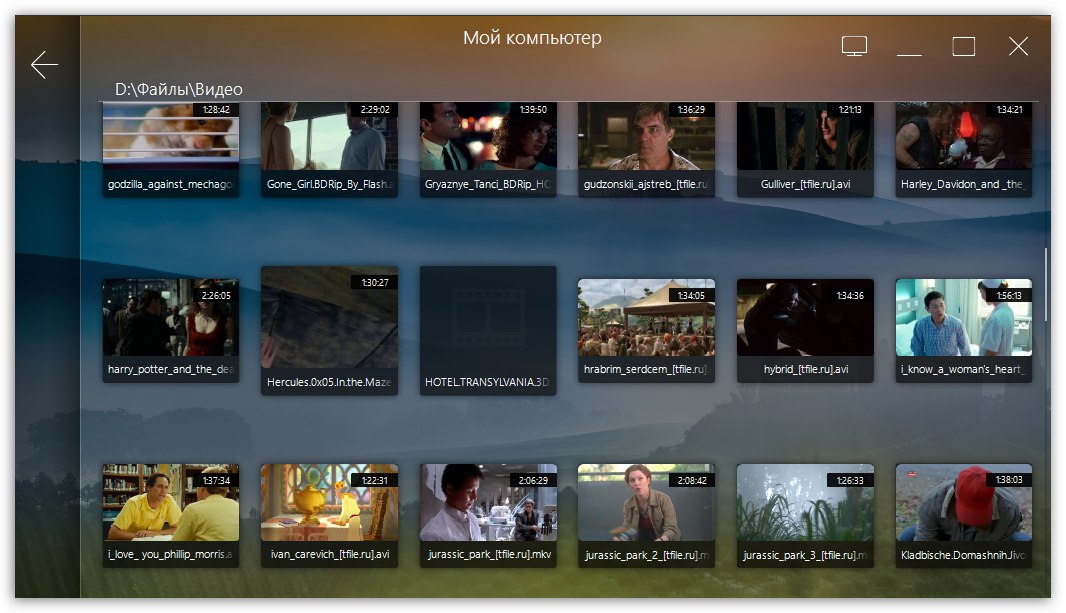Minimize the player window
This screenshot has height=613, width=1066.
909,54
